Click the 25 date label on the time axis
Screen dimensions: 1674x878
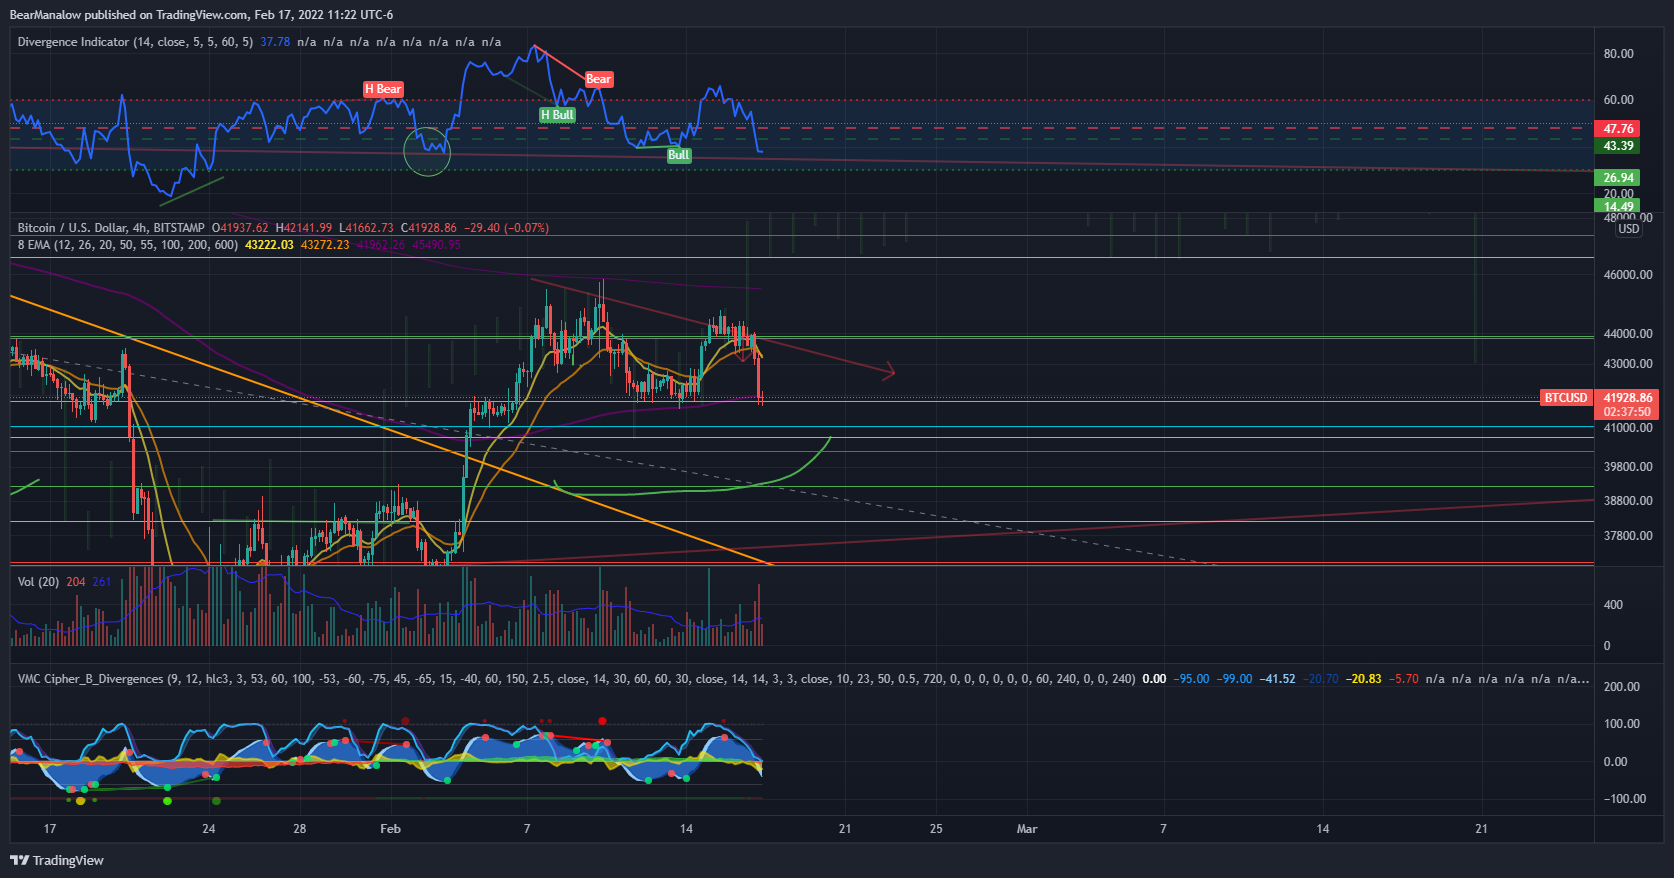[936, 829]
